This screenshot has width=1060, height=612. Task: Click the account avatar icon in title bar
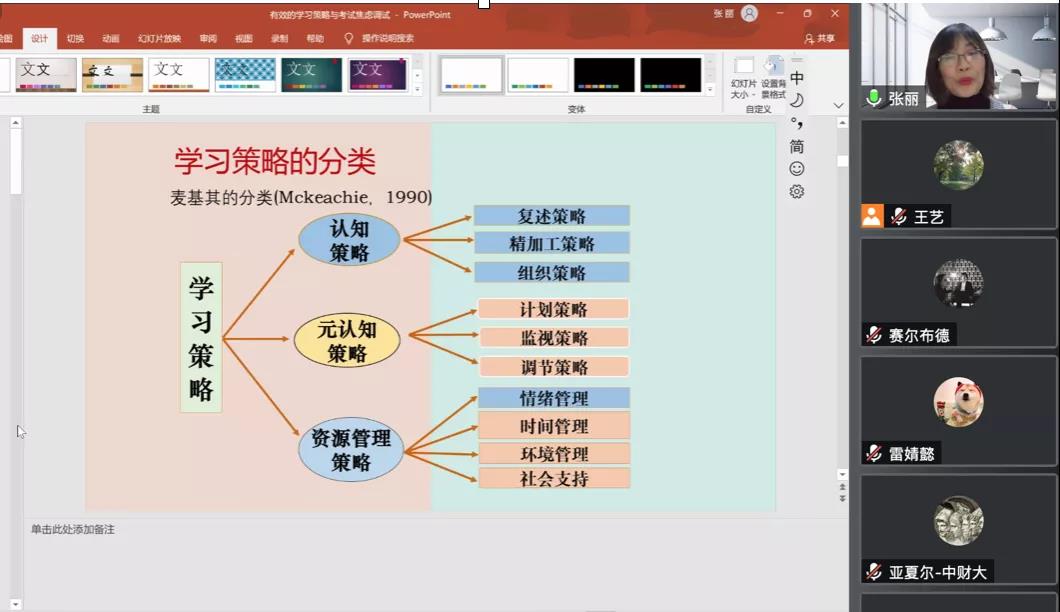pos(749,14)
